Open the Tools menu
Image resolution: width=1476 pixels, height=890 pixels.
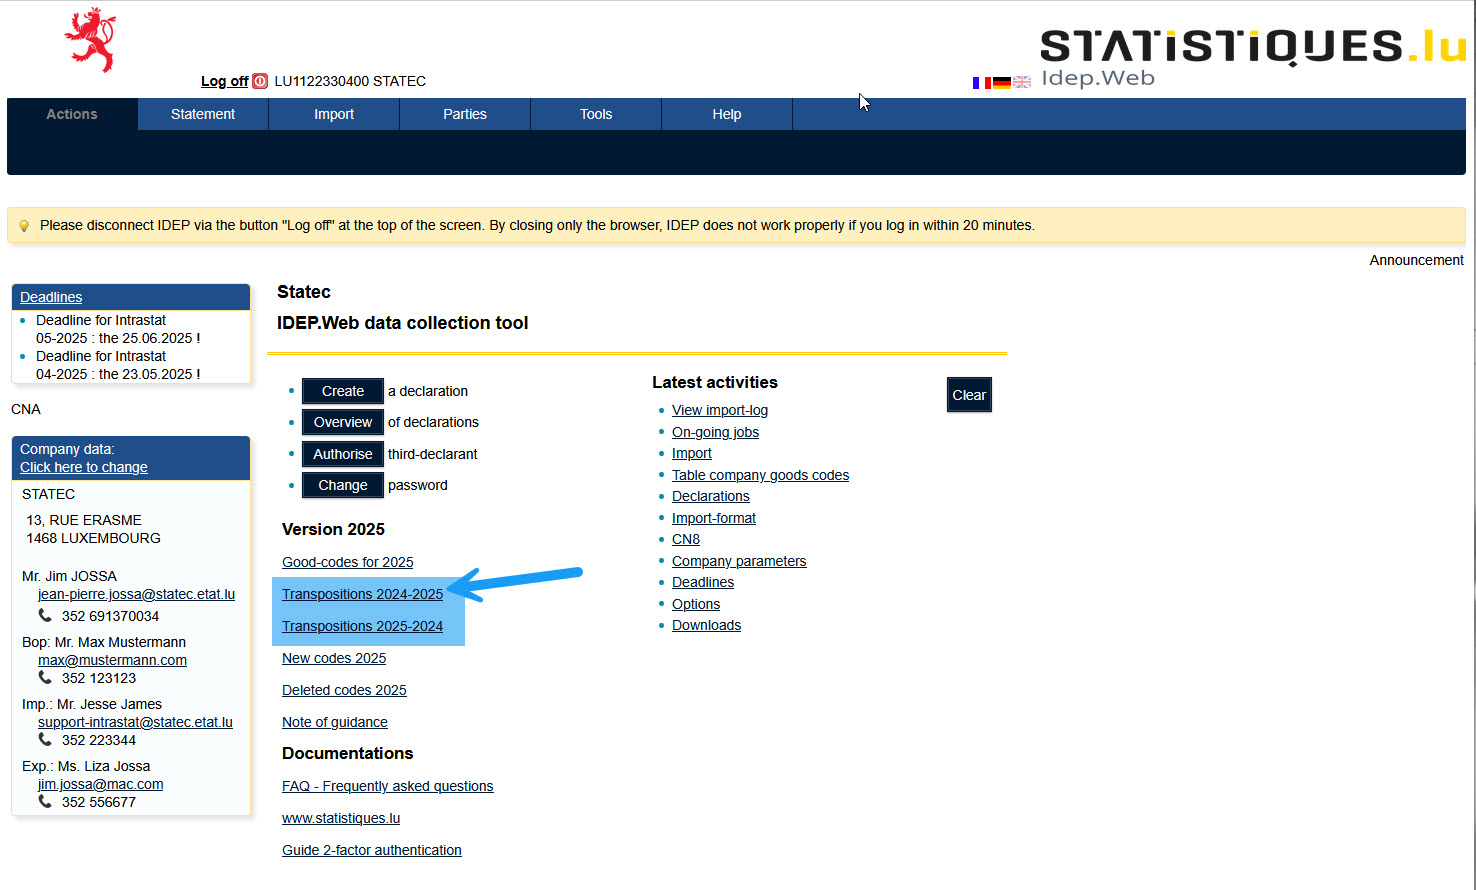click(x=595, y=113)
